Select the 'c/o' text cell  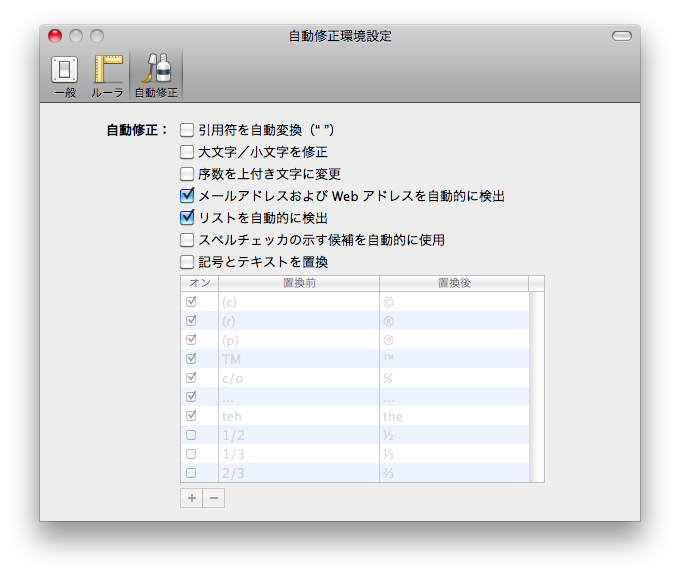tap(299, 378)
